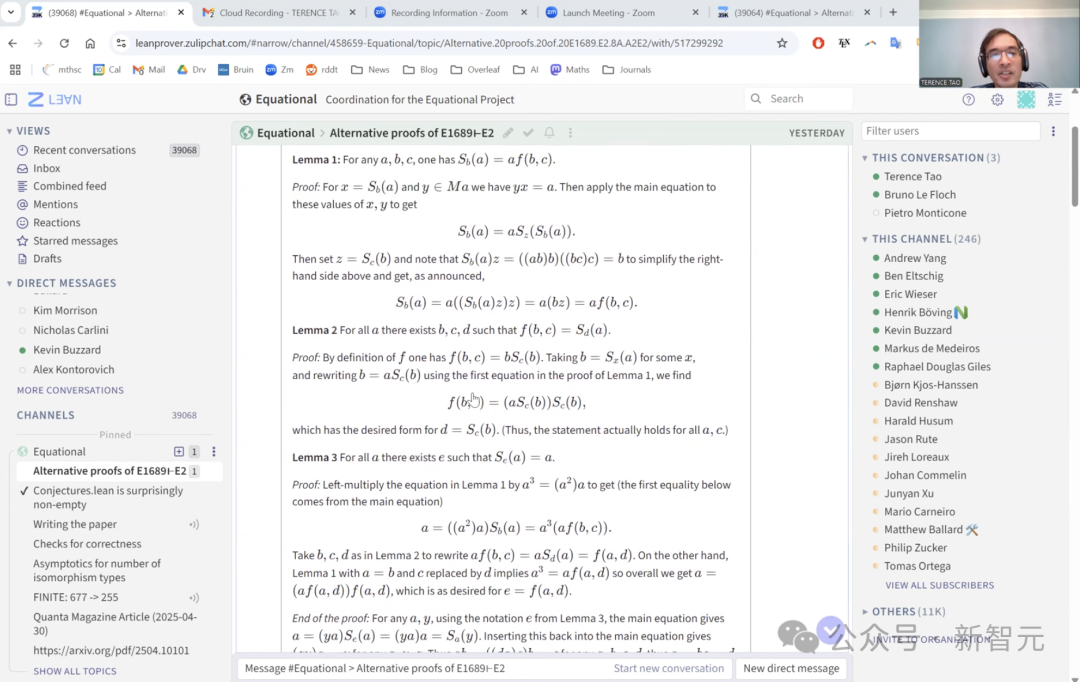Switch to the (39064) #Equational tab
Image resolution: width=1080 pixels, height=682 pixels.
tap(793, 12)
